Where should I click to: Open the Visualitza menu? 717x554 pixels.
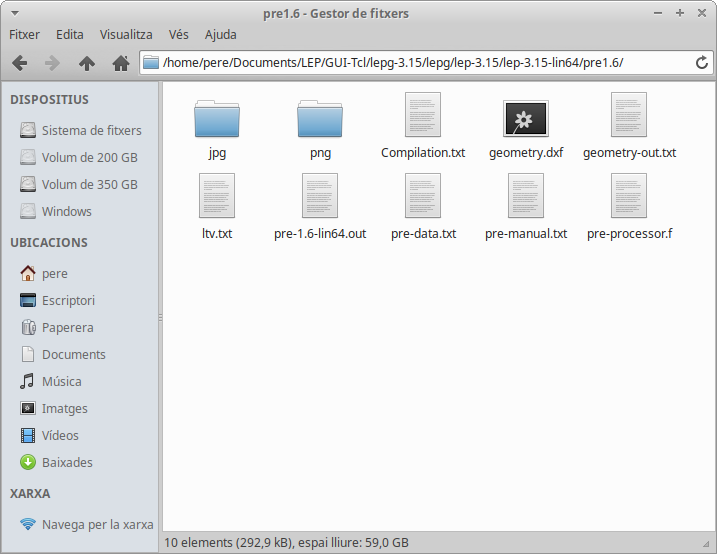click(126, 34)
